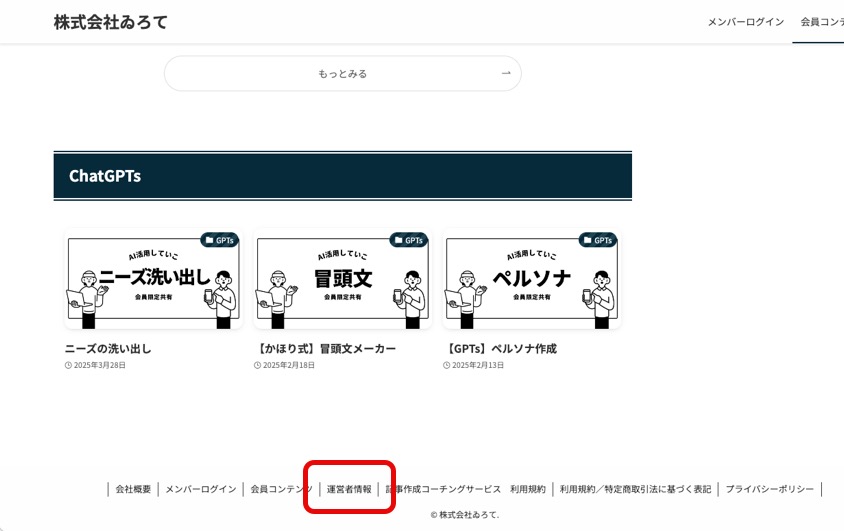Open the 【GPTs】ペルソナ作成 article title
Image resolution: width=844 pixels, height=531 pixels.
(x=500, y=349)
